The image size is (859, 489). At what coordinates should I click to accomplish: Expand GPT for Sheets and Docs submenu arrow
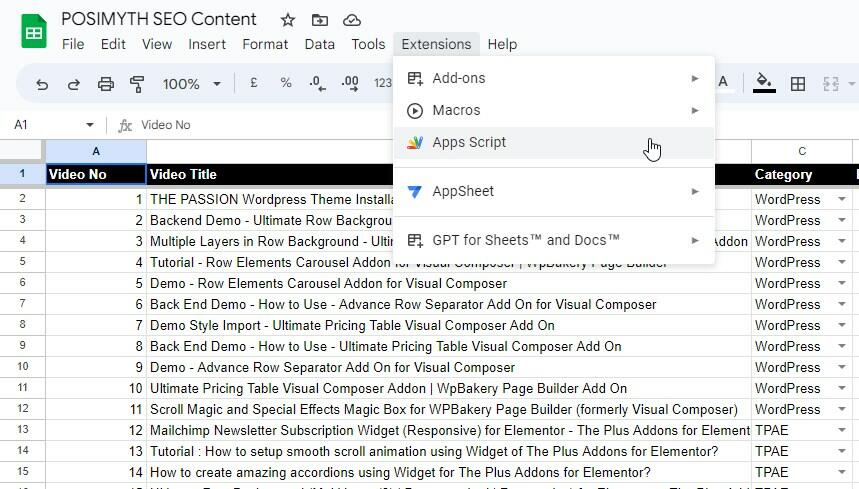(695, 240)
